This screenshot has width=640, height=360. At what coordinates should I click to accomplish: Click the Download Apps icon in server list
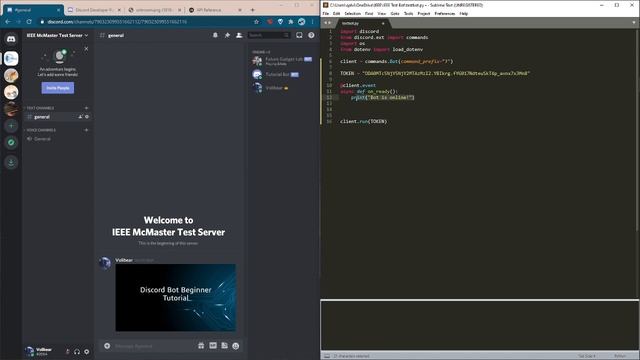11,162
